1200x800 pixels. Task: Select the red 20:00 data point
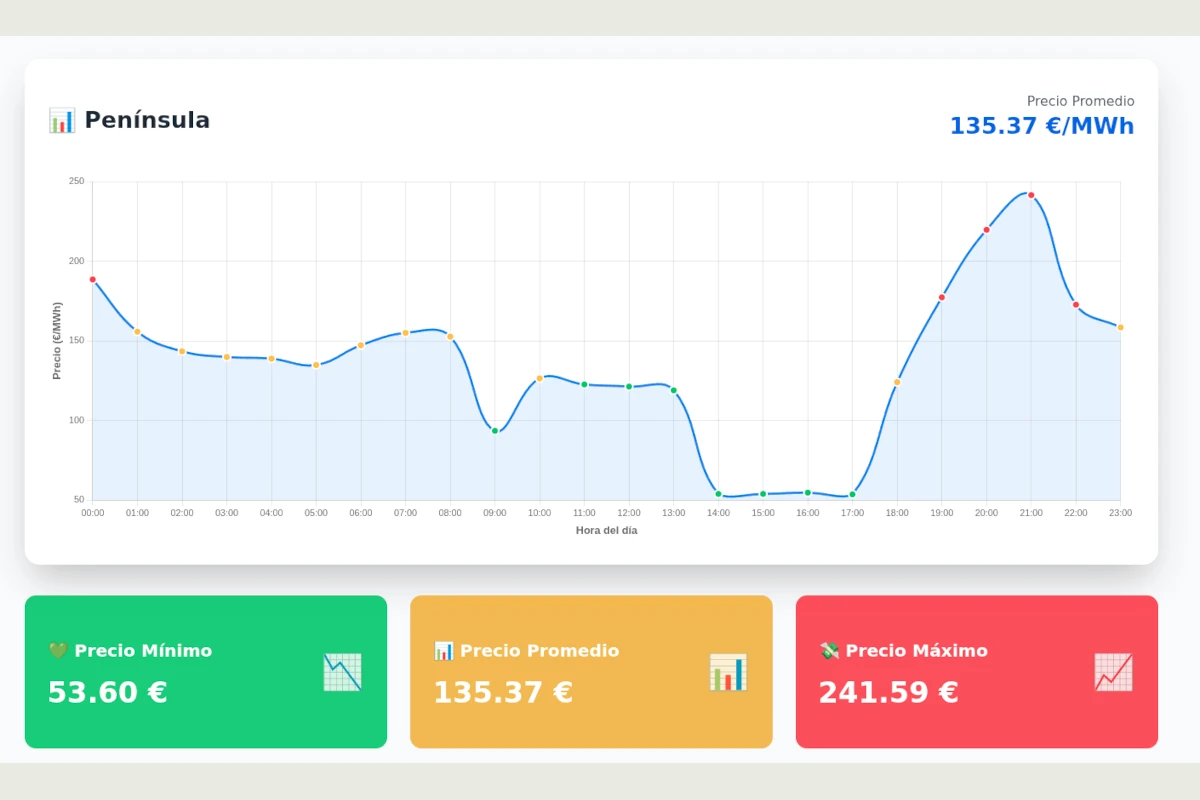pyautogui.click(x=986, y=230)
